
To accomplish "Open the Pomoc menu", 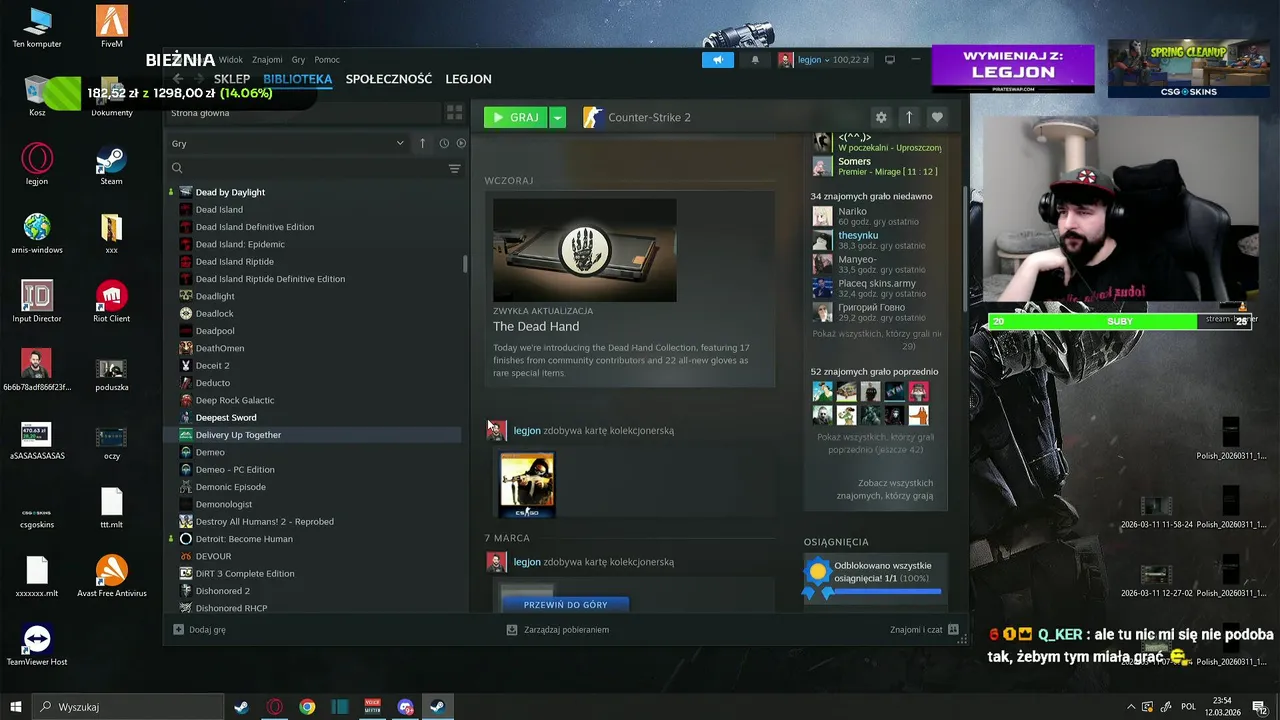I will pyautogui.click(x=327, y=60).
